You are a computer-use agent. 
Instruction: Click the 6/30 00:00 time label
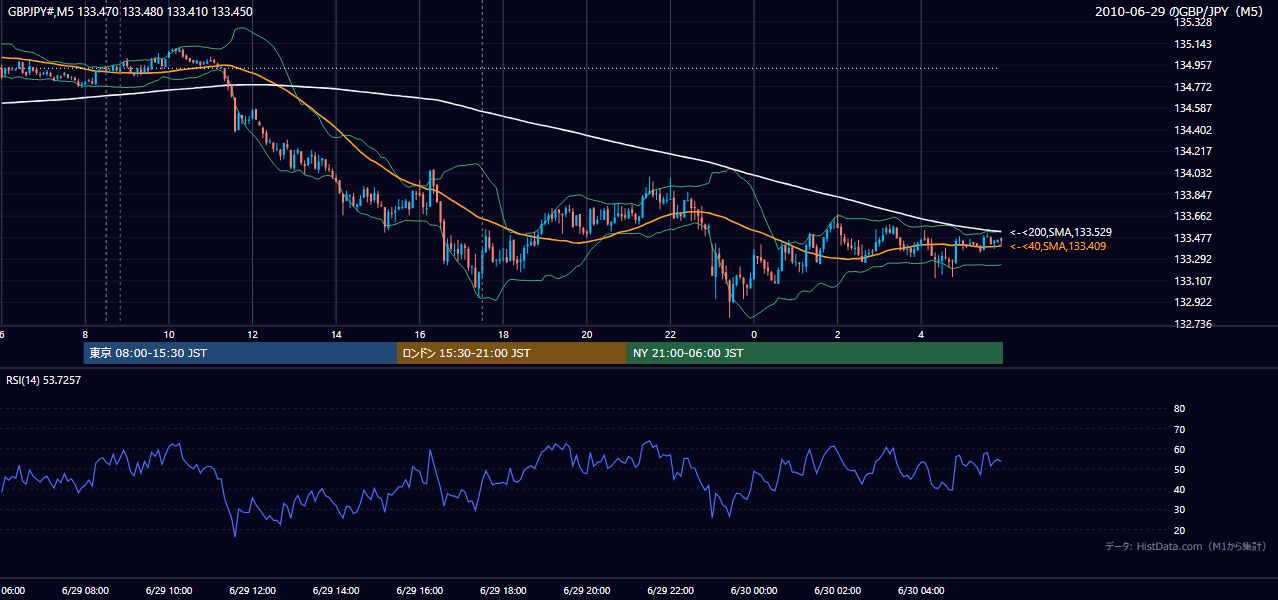754,591
